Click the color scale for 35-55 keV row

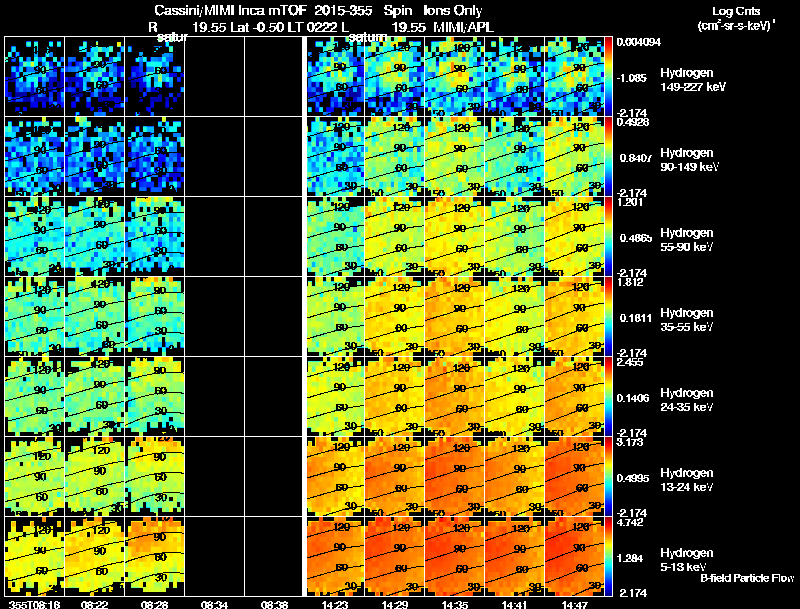608,317
